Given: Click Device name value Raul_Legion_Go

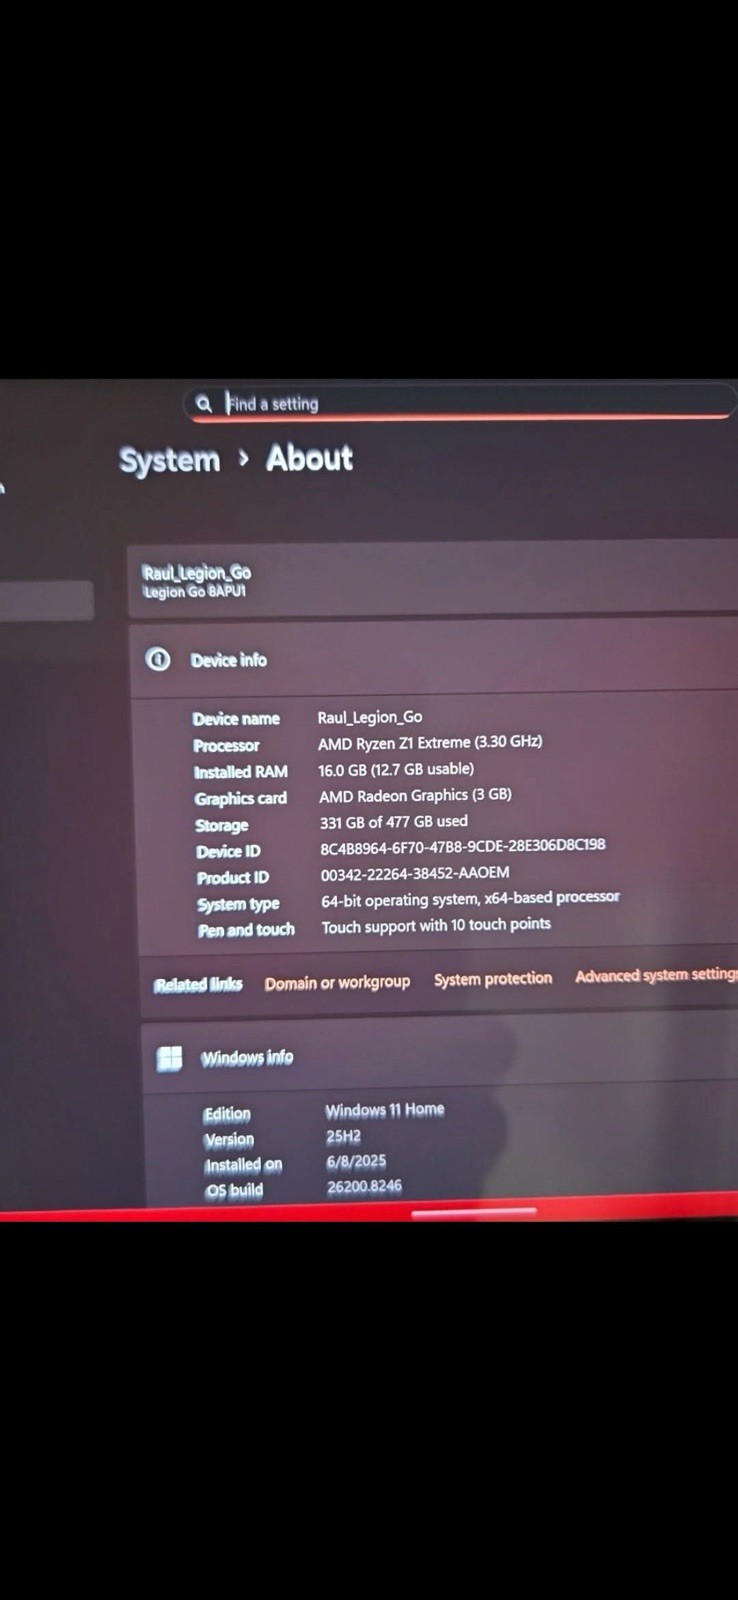Looking at the screenshot, I should (370, 717).
